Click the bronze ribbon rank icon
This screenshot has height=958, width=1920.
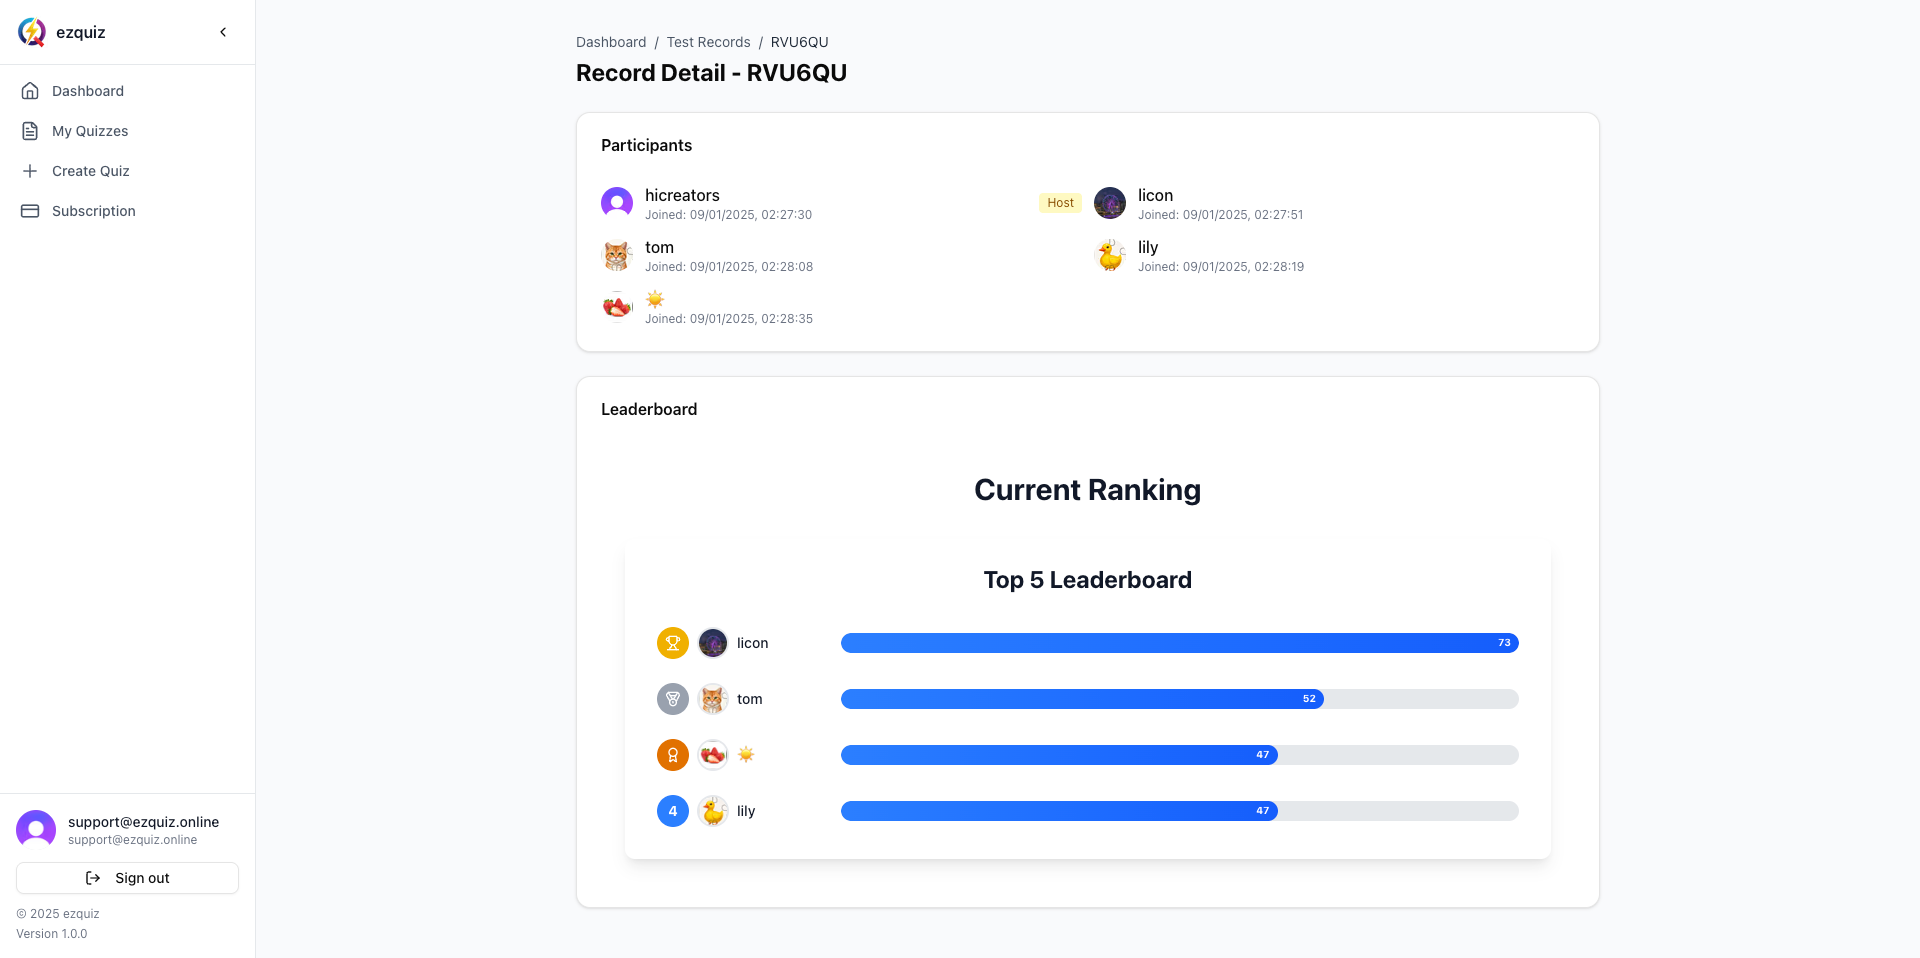[x=673, y=755]
